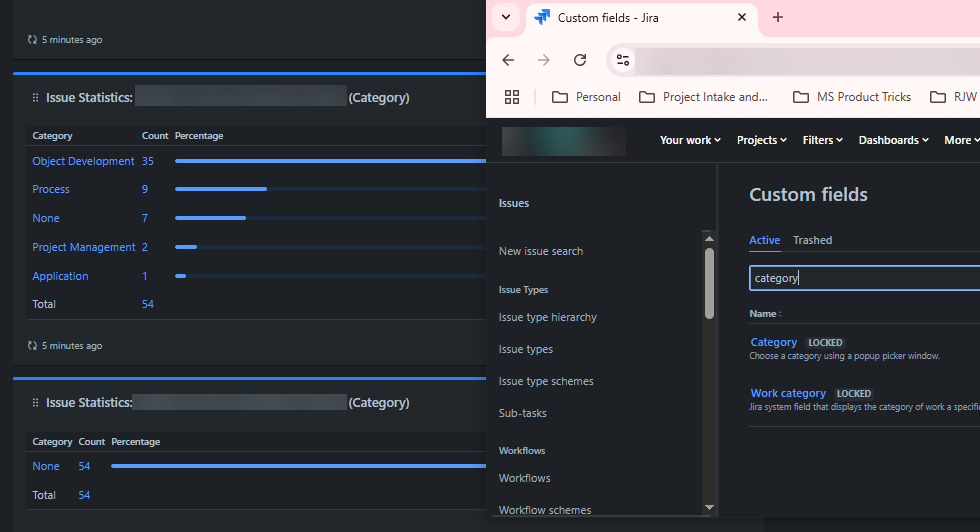Refresh the first Issue Statistics gadget
This screenshot has width=980, height=532.
pyautogui.click(x=32, y=345)
